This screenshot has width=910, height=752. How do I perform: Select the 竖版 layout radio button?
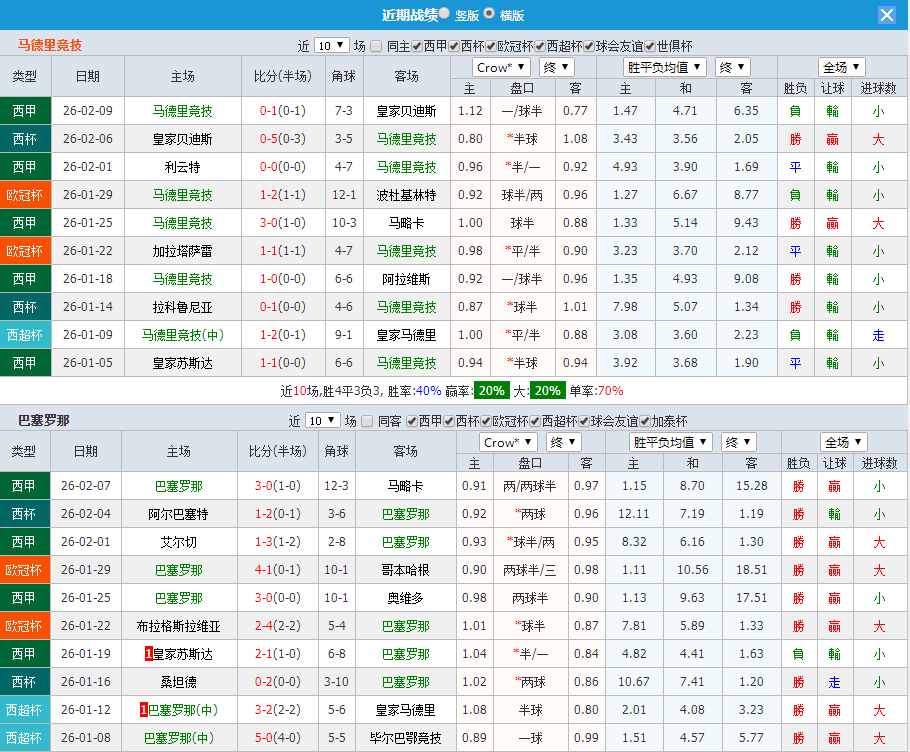tap(445, 14)
